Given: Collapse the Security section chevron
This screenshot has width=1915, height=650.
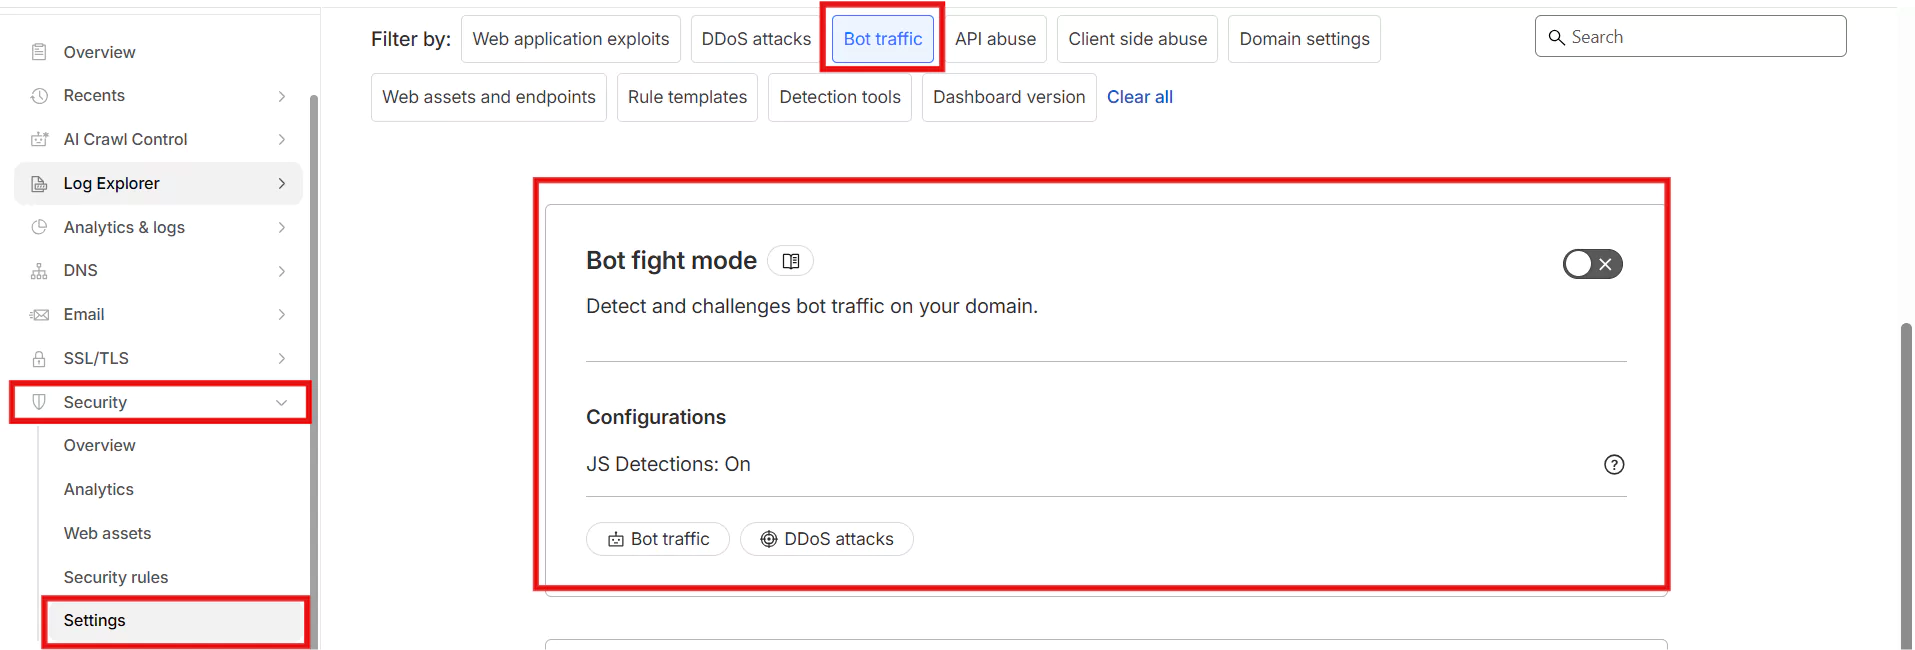Looking at the screenshot, I should pyautogui.click(x=282, y=402).
